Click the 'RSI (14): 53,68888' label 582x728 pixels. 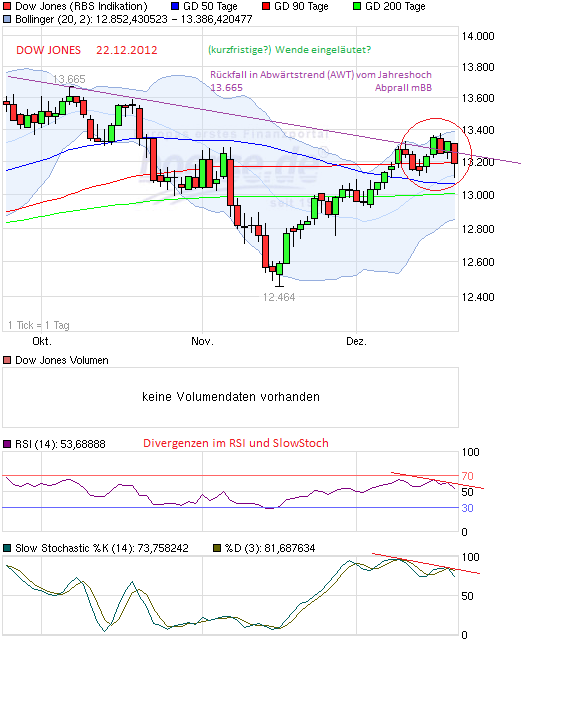tap(60, 444)
